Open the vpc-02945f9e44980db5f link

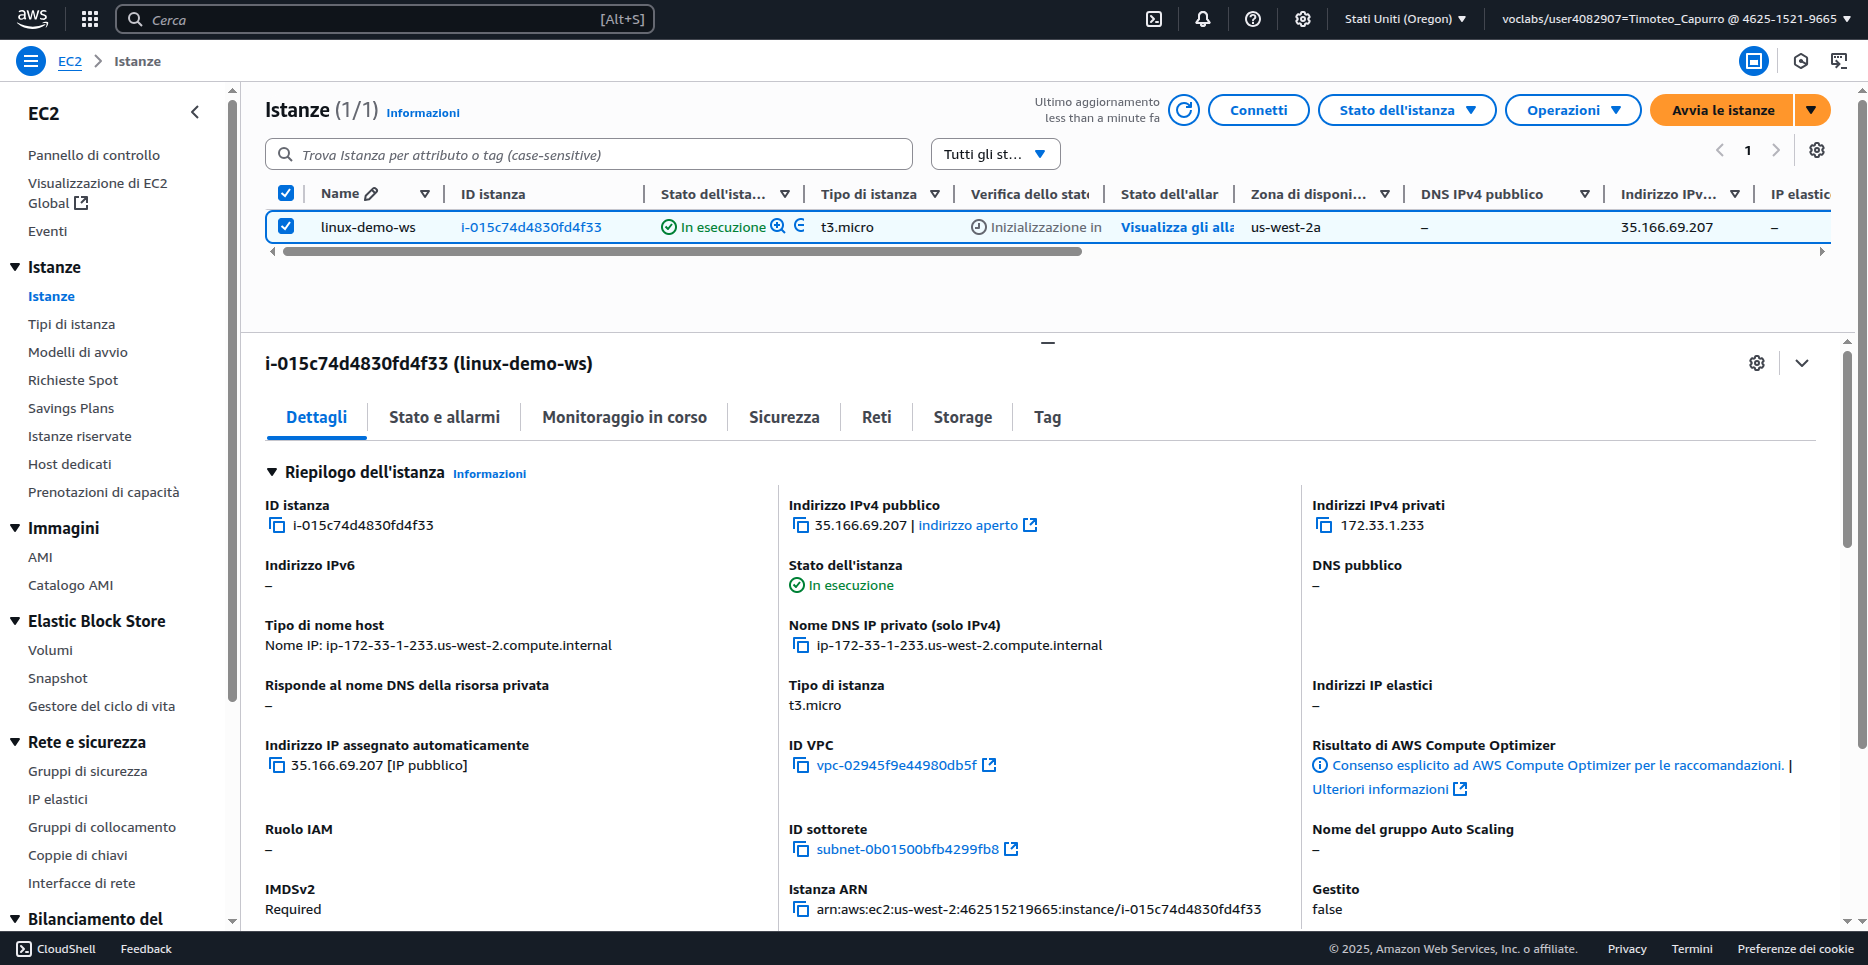click(x=906, y=765)
